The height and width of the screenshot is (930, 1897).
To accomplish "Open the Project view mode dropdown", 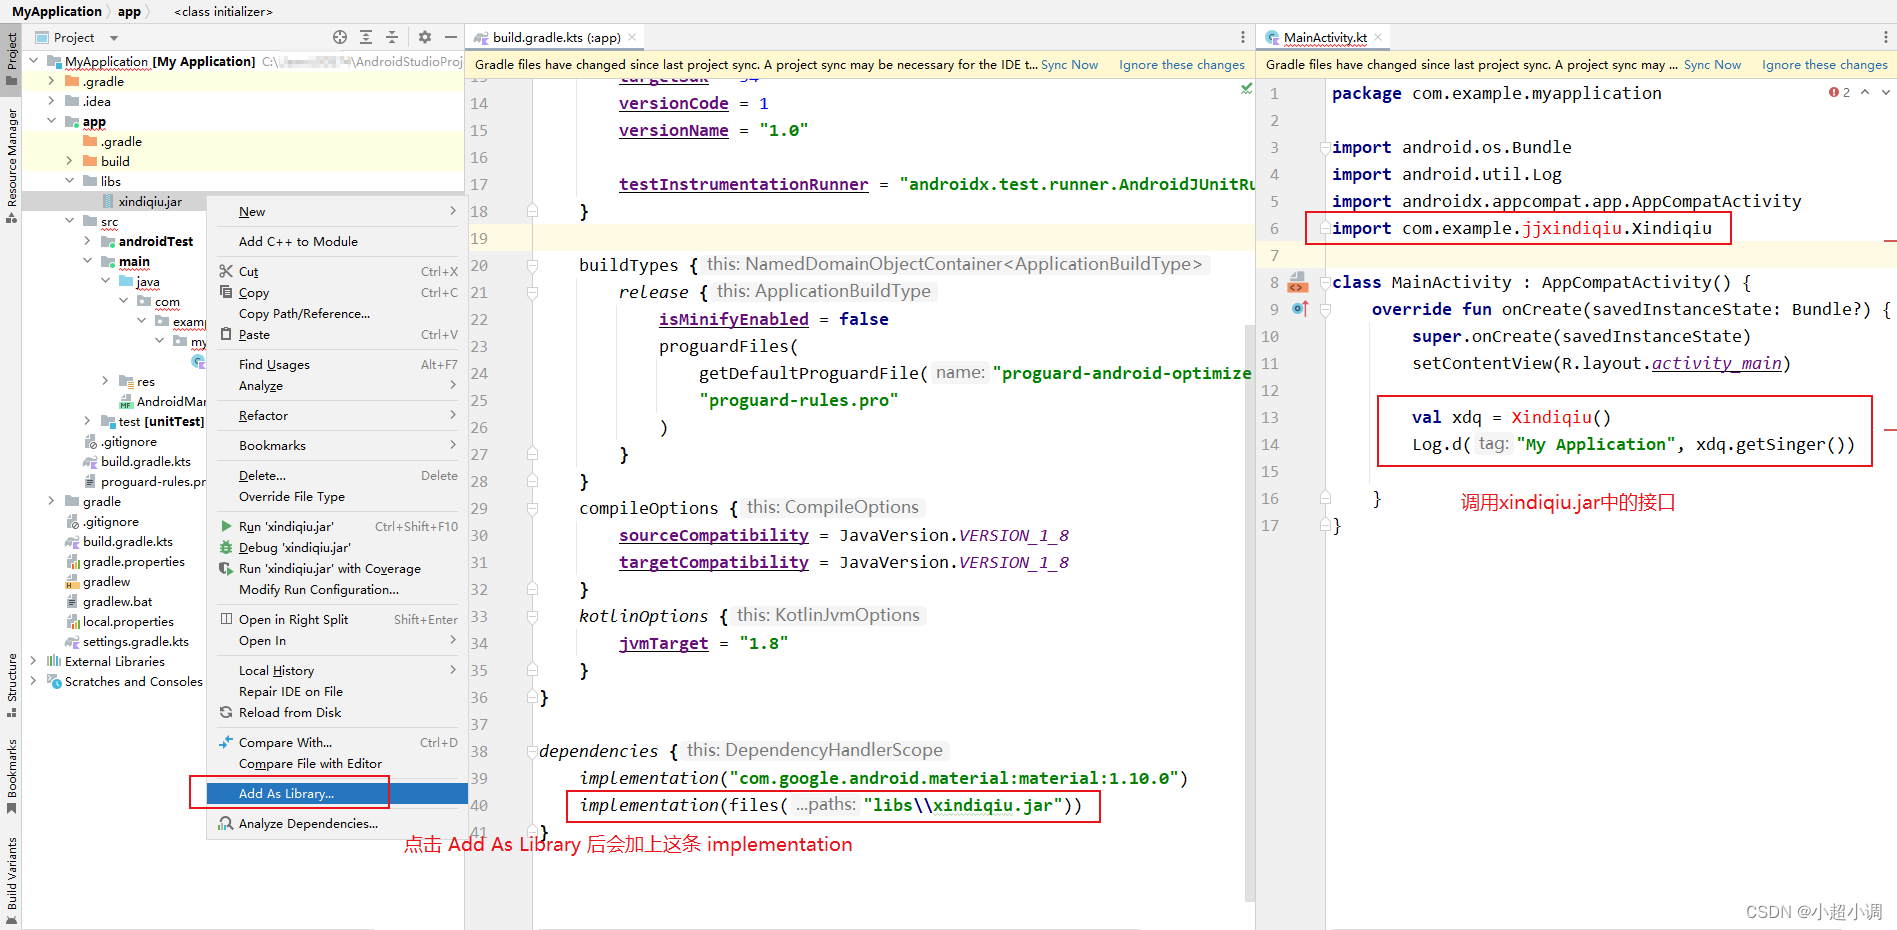I will point(114,38).
